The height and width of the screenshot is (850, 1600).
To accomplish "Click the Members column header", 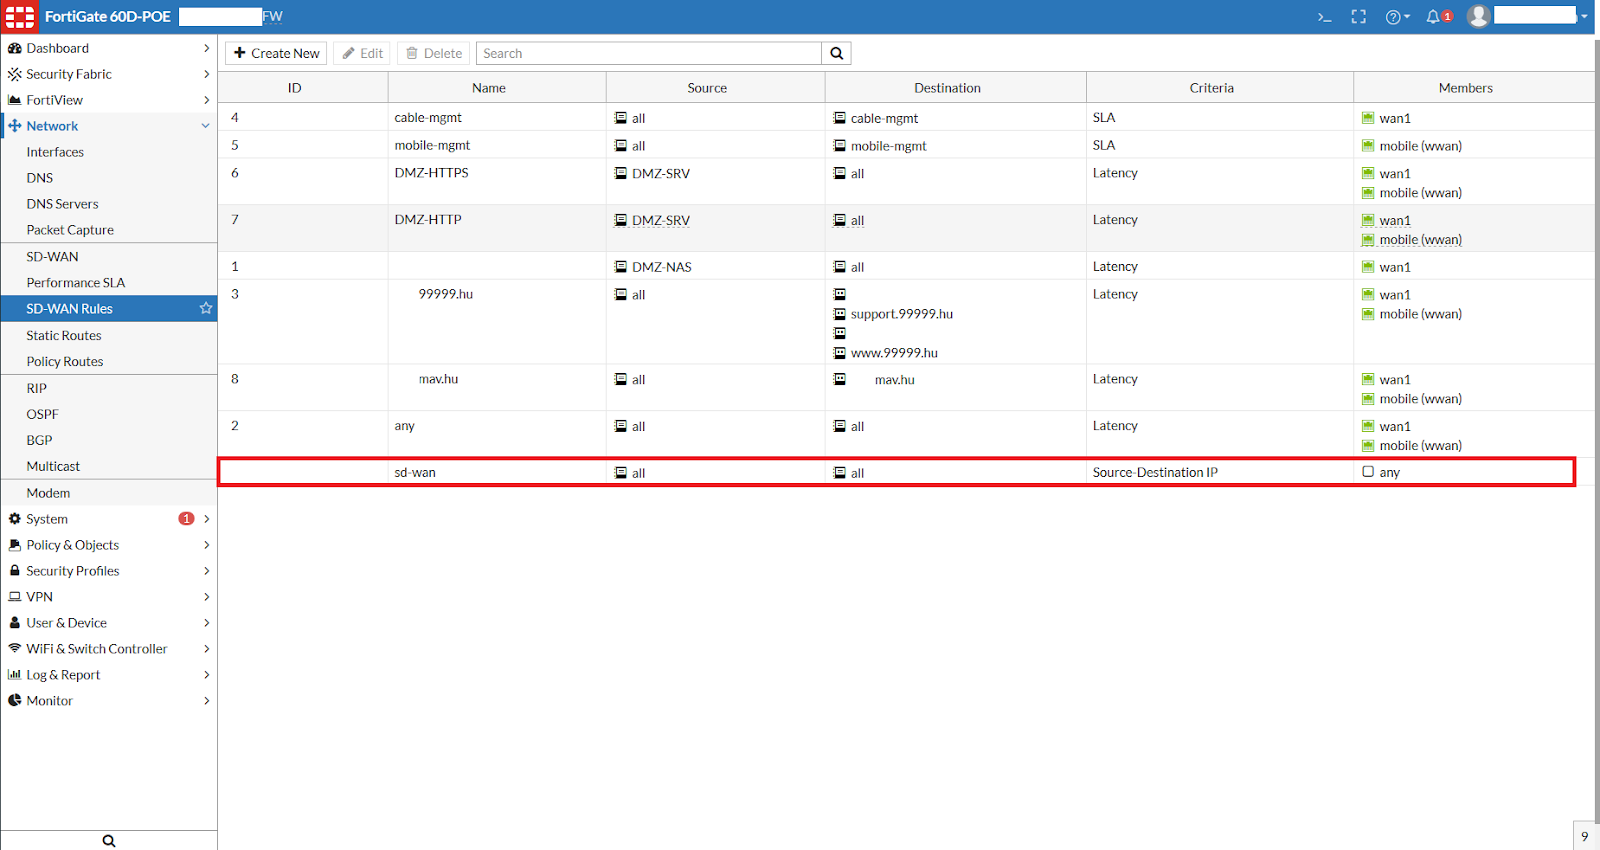I will [x=1473, y=88].
